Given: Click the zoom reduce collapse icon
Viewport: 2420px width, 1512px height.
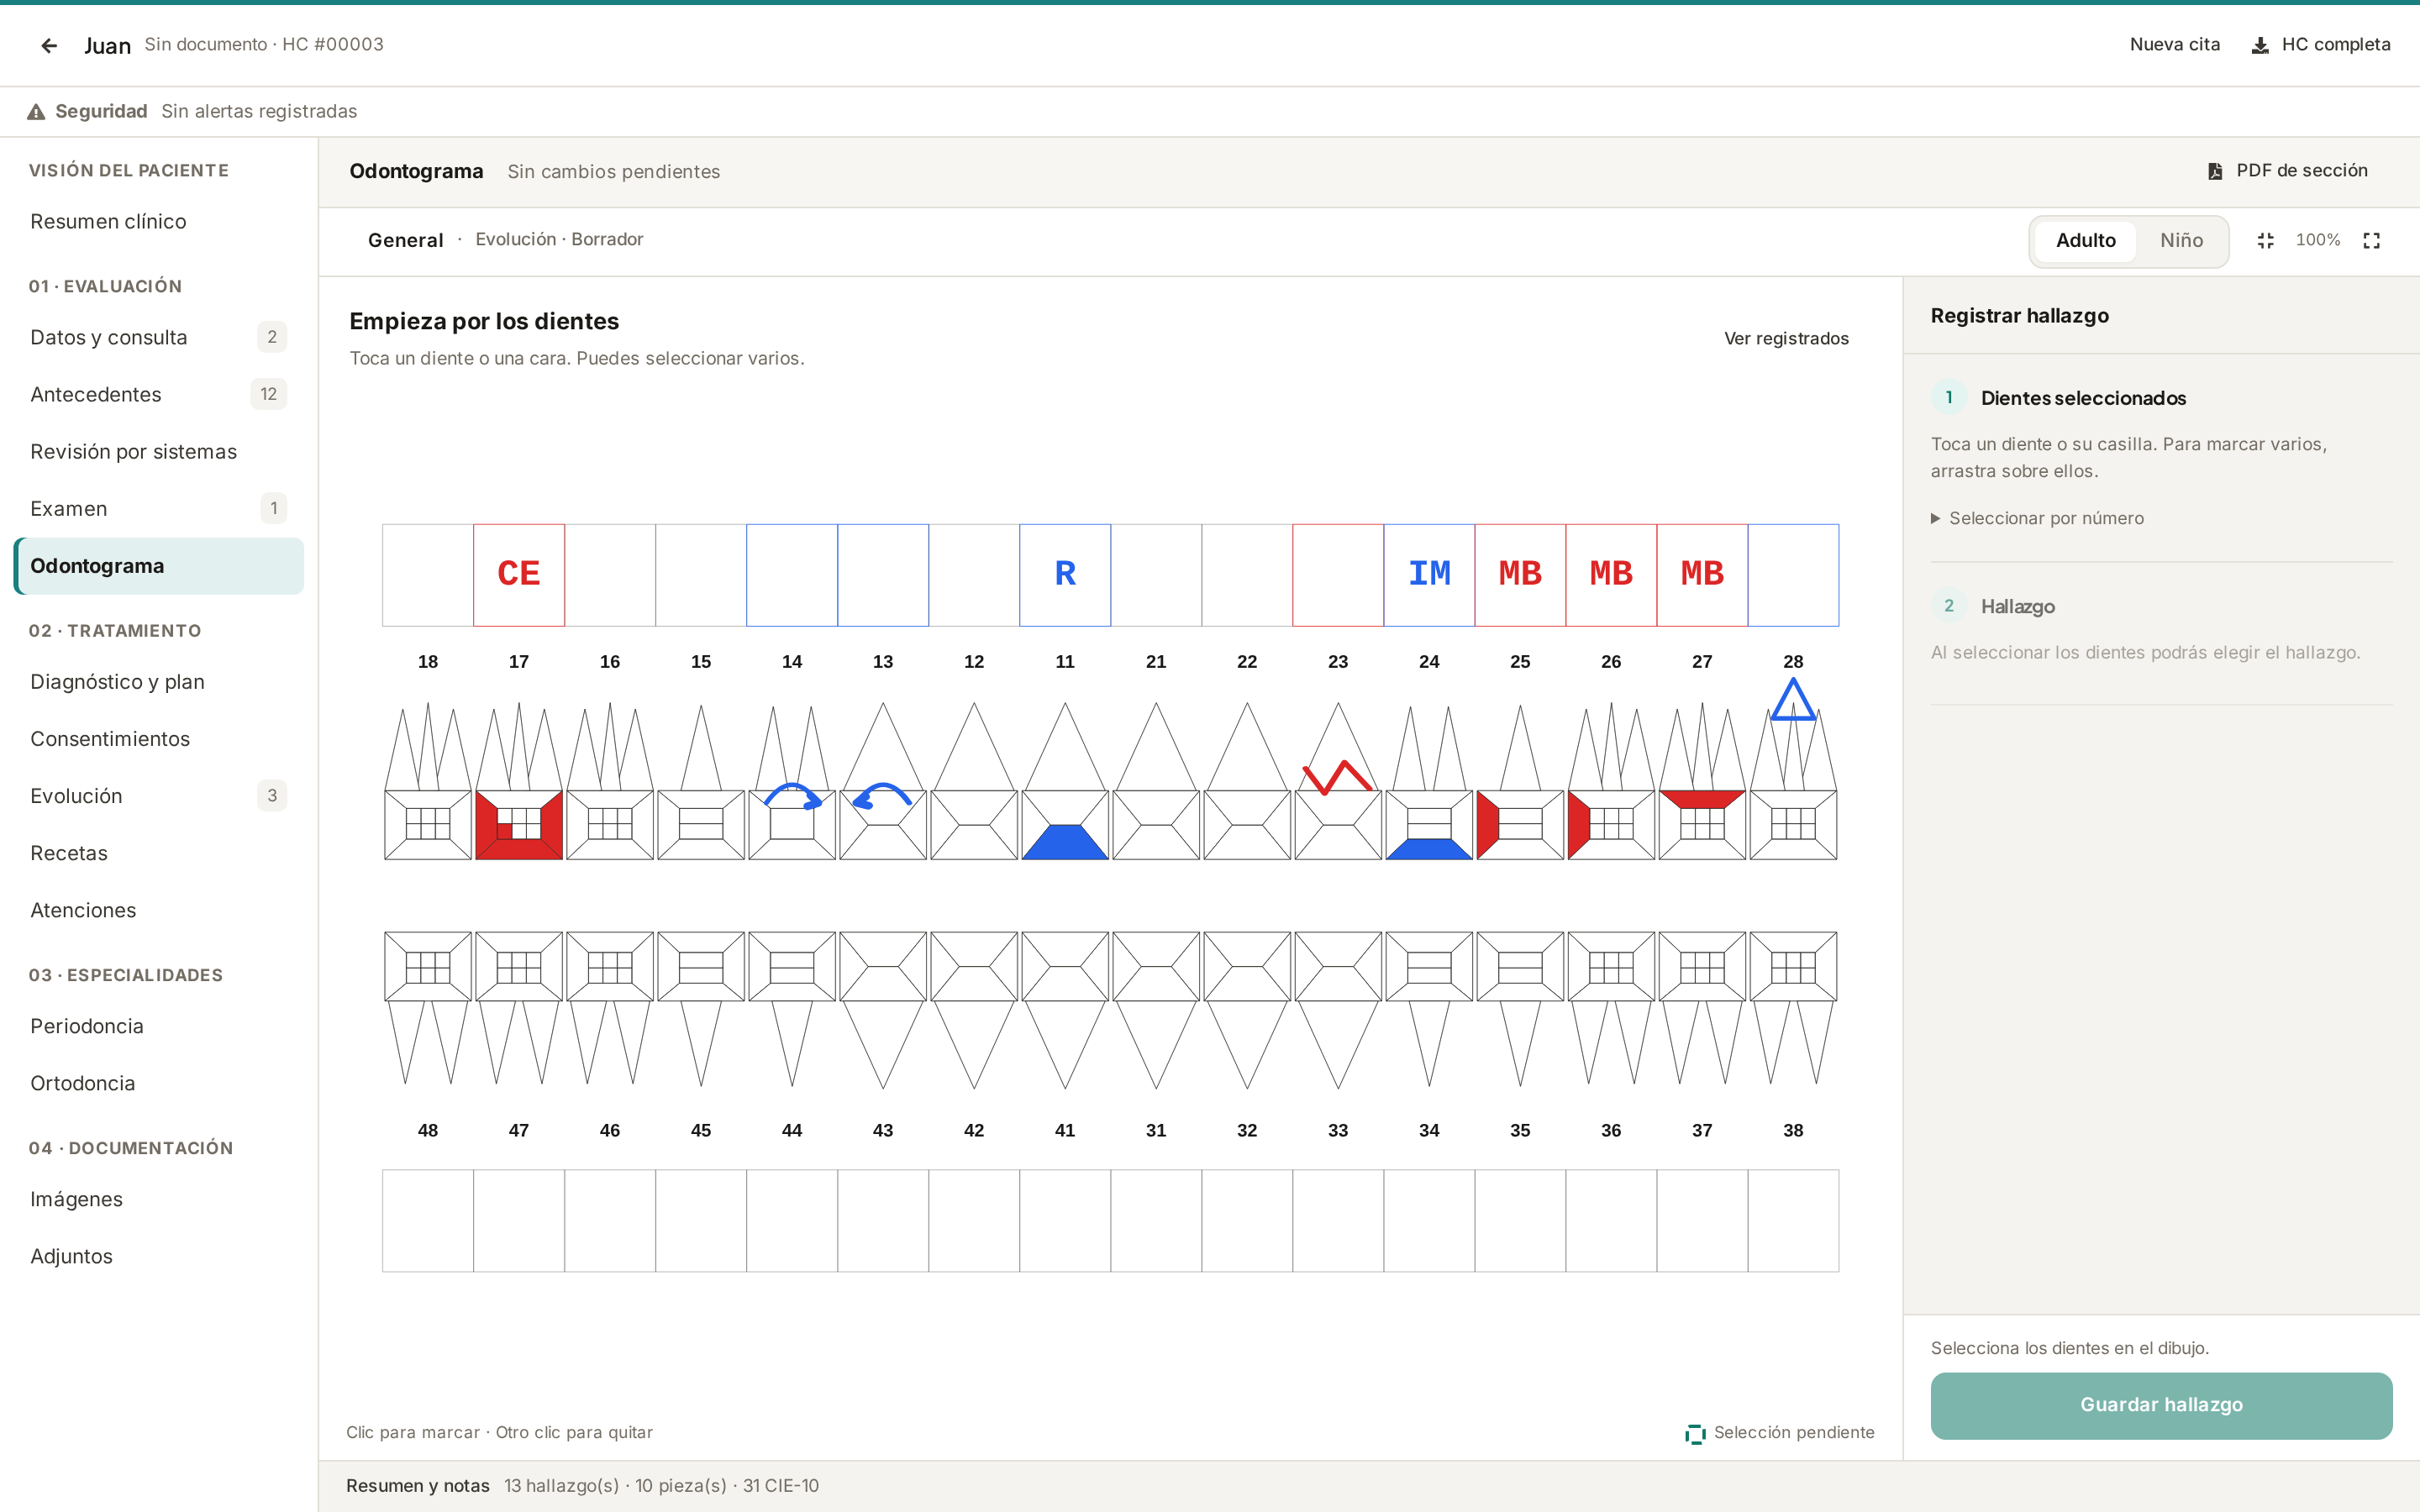Looking at the screenshot, I should click(2266, 241).
